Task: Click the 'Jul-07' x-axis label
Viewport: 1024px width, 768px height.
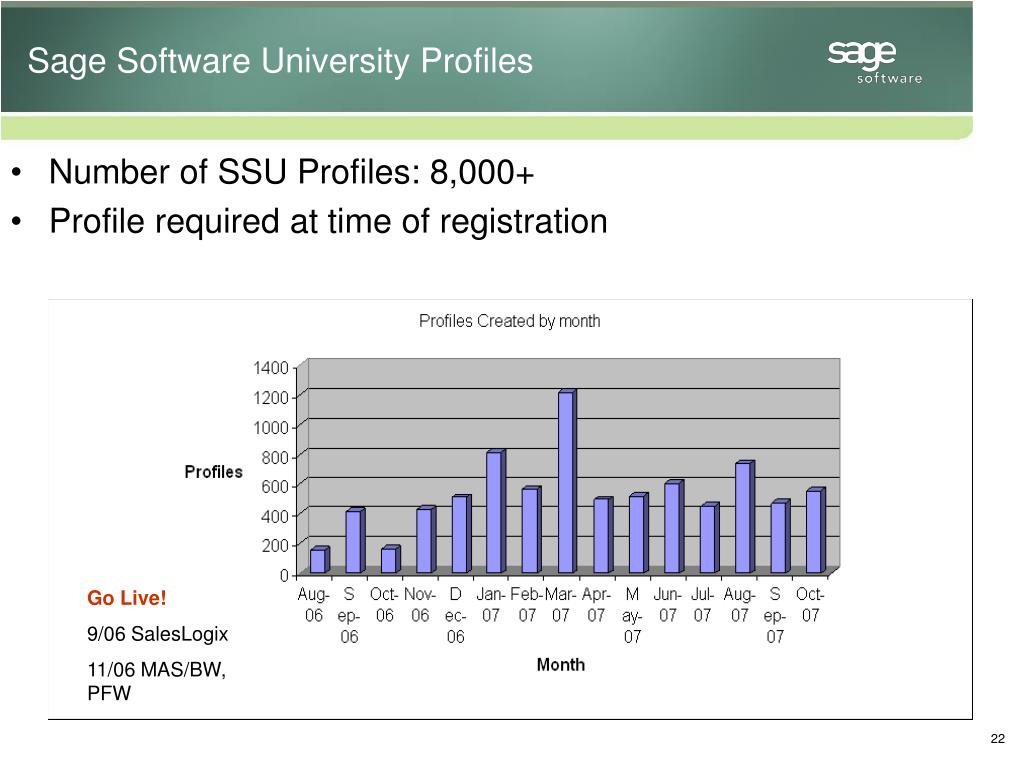Action: (702, 605)
